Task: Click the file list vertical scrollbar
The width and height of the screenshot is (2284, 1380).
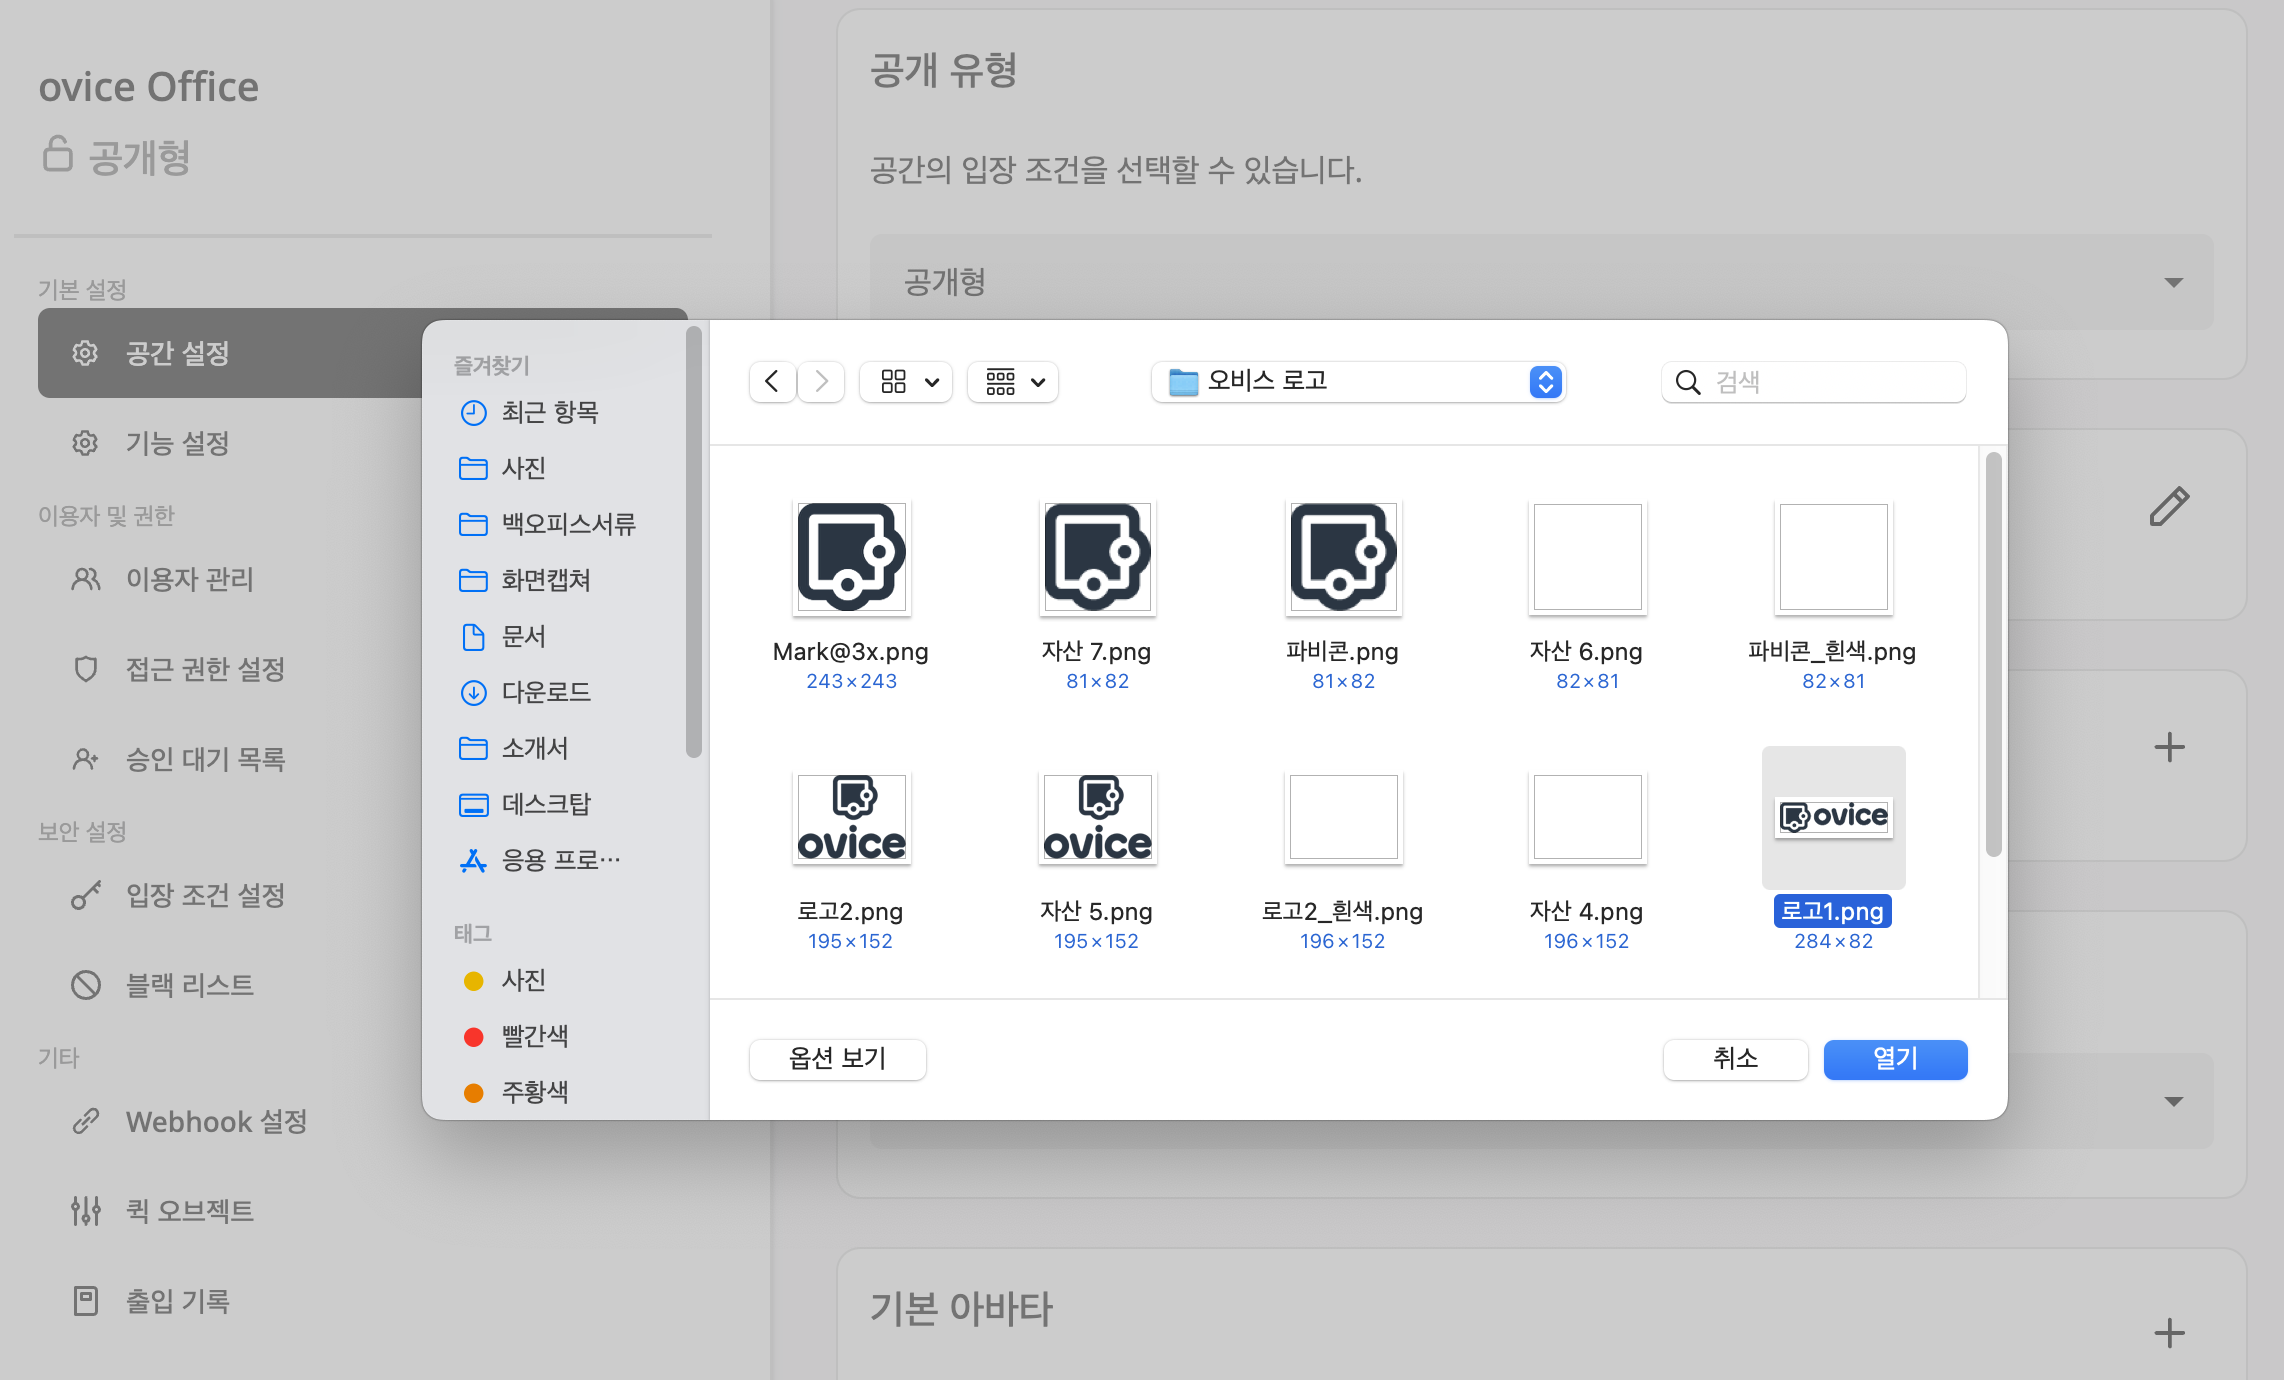Action: click(1993, 654)
